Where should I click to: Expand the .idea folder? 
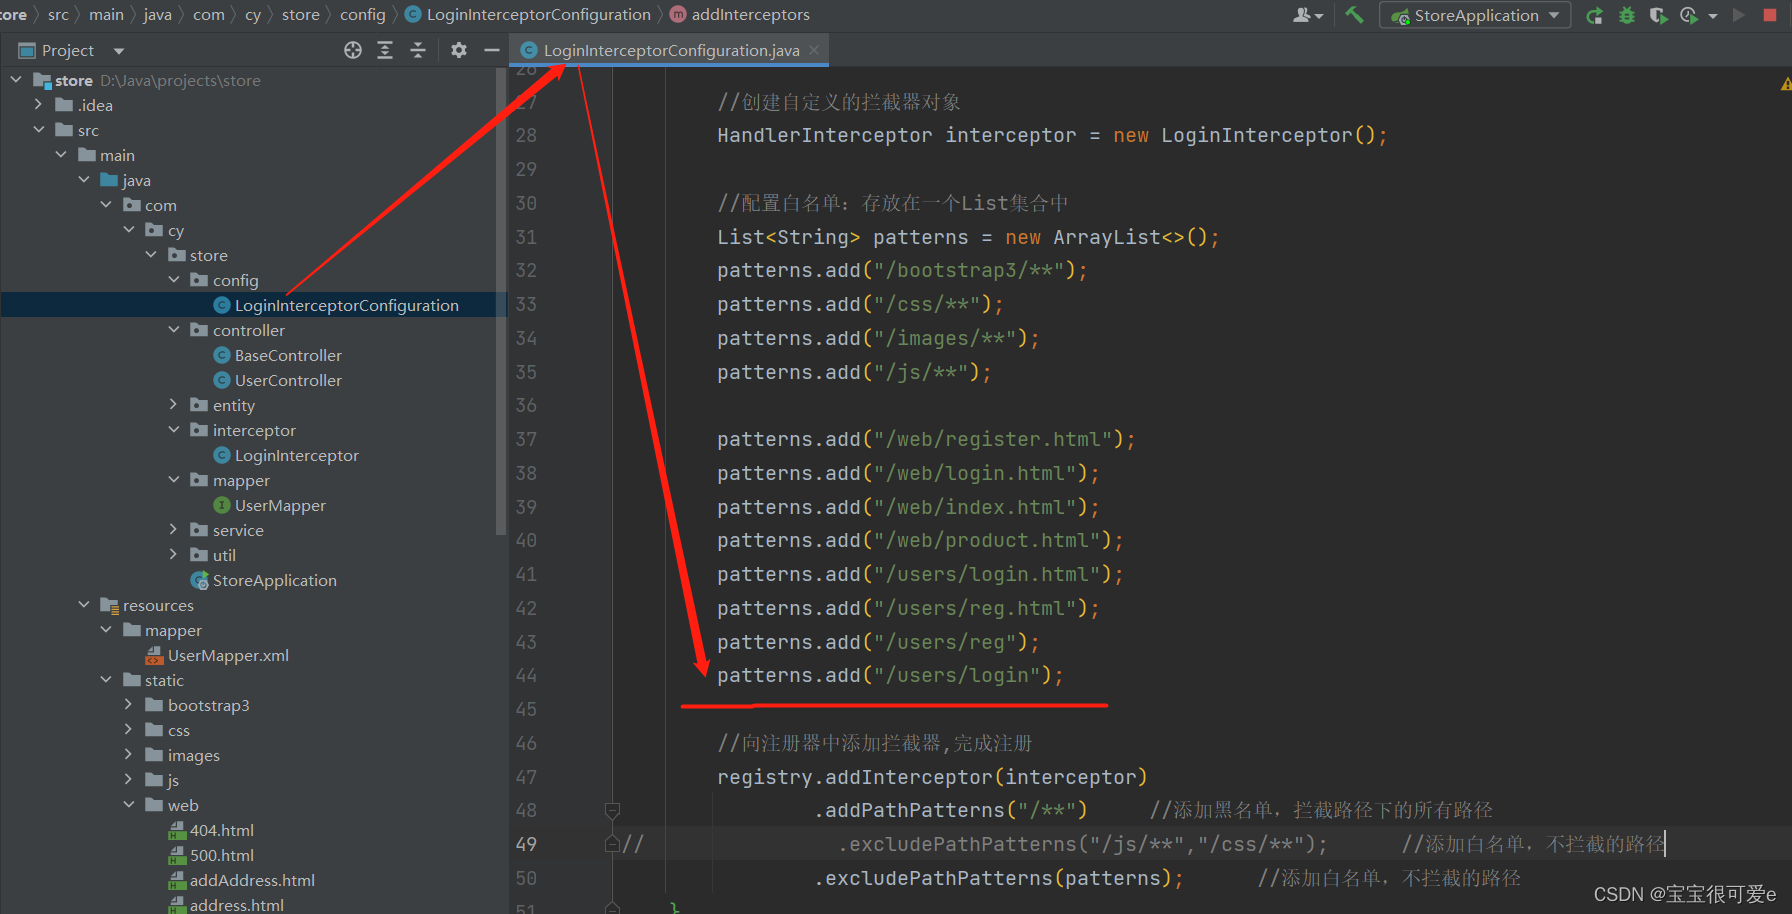pyautogui.click(x=38, y=104)
